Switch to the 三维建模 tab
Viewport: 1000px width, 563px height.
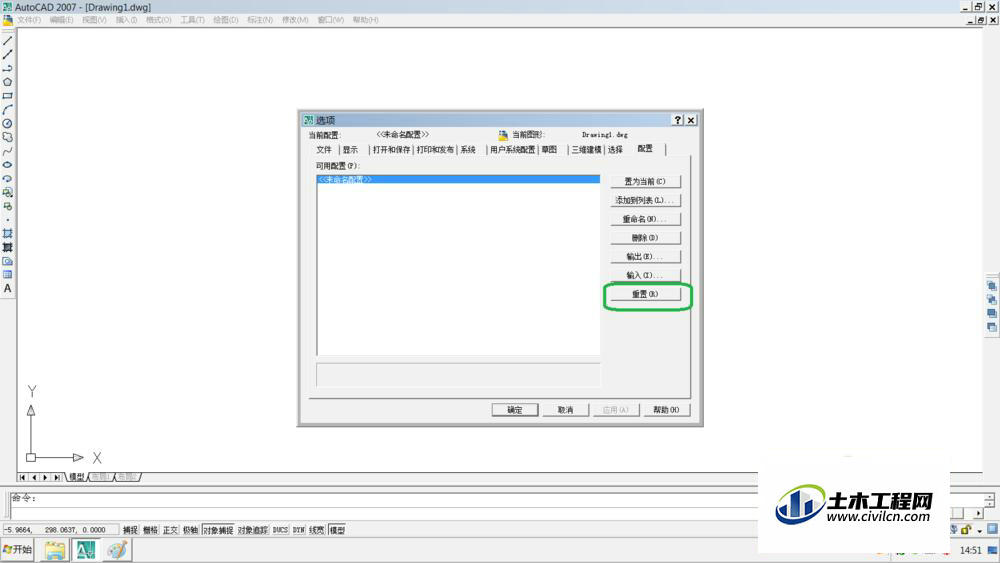[586, 150]
